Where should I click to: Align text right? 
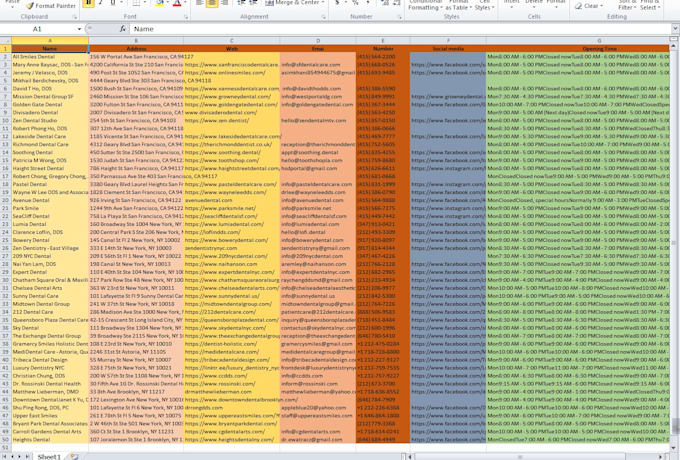(x=225, y=3)
